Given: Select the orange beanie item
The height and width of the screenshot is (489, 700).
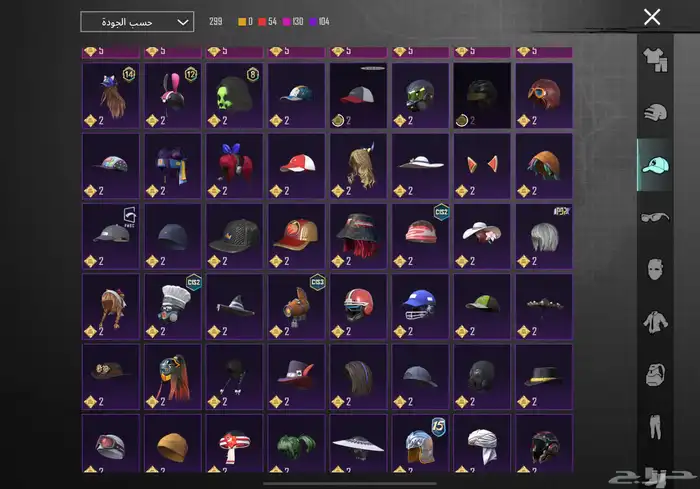Looking at the screenshot, I should (x=174, y=445).
